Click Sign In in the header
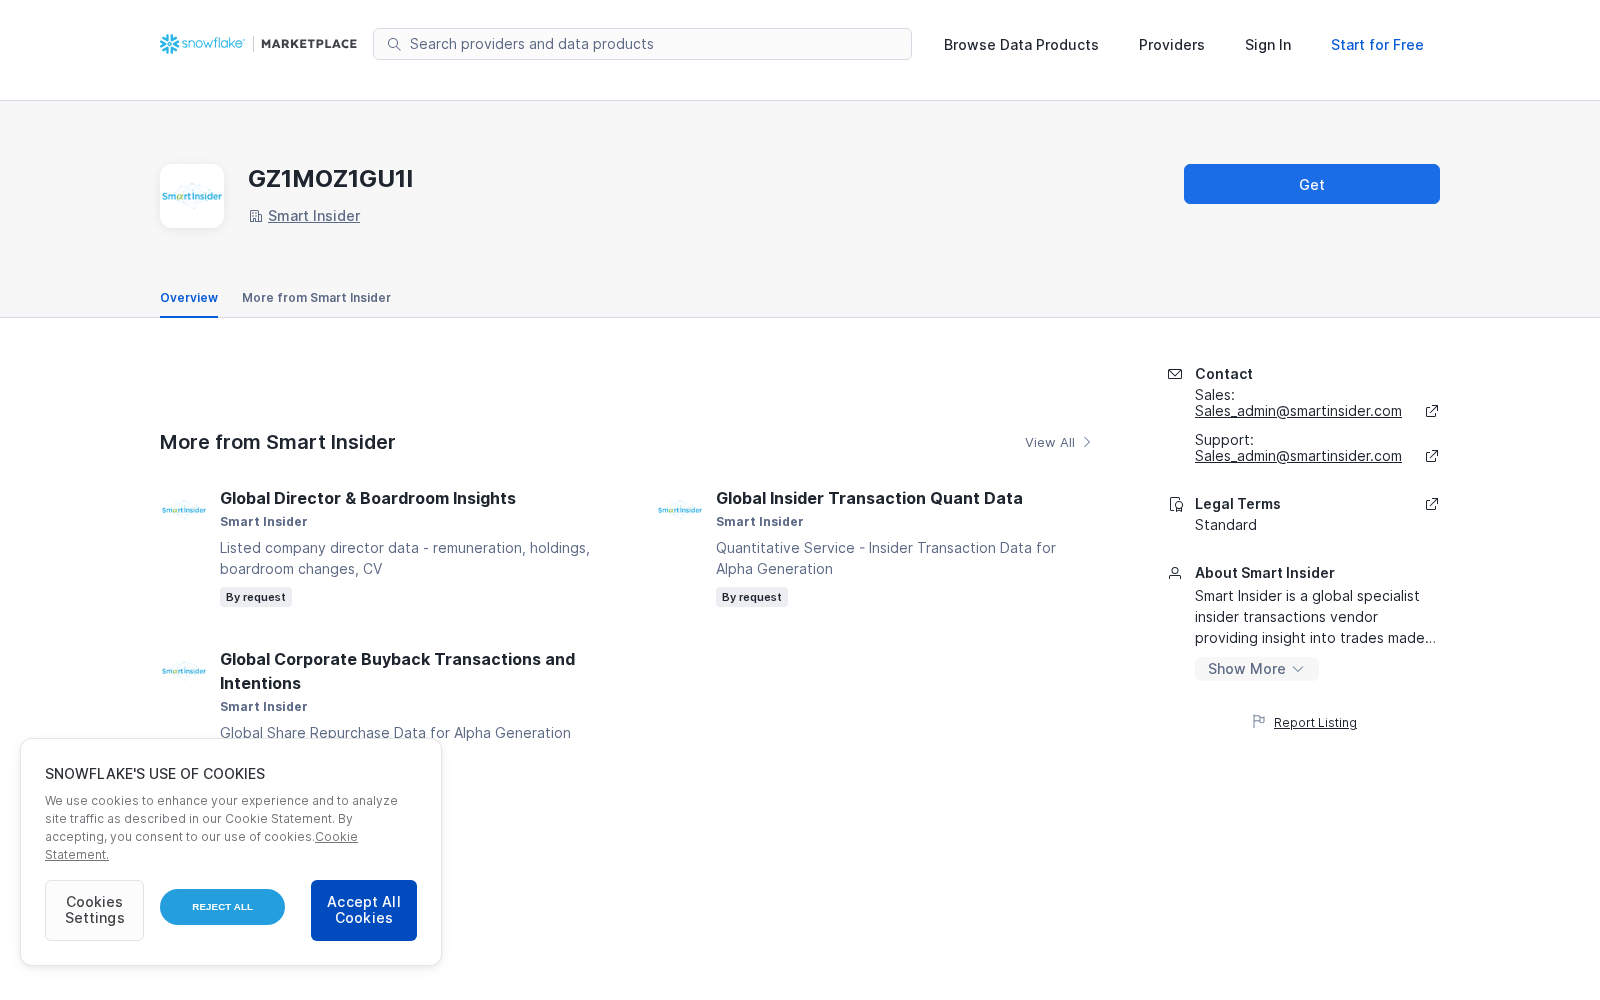The height and width of the screenshot is (1000, 1600). [1268, 45]
